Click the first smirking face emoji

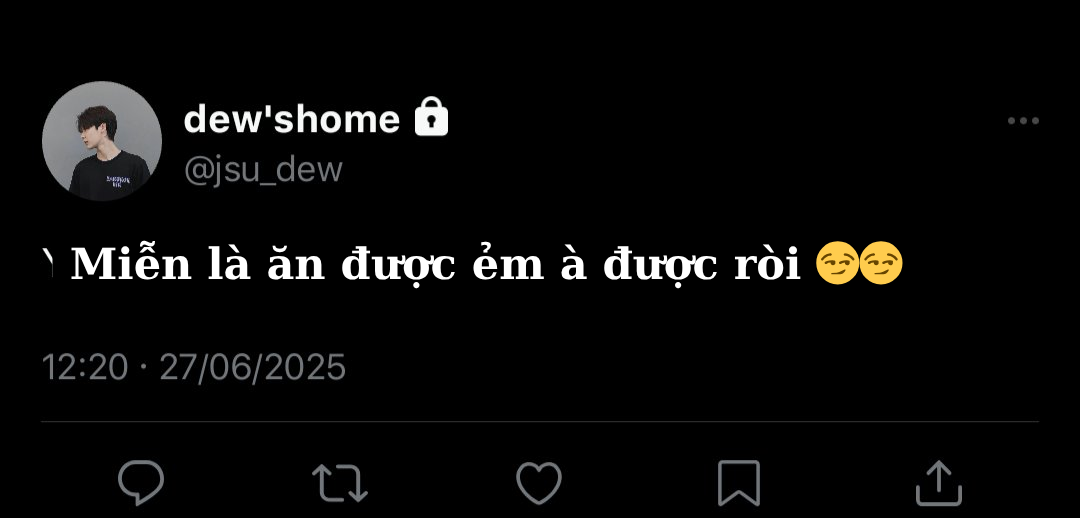click(837, 265)
